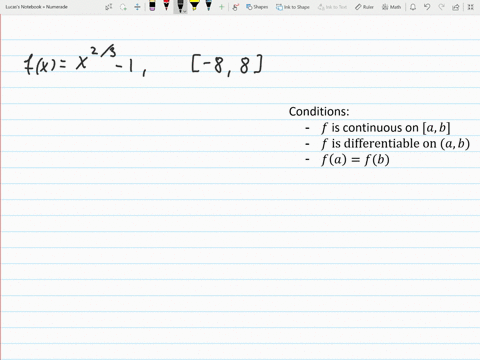This screenshot has height=360, width=480.
Task: Undo the last action
Action: coord(427,7)
